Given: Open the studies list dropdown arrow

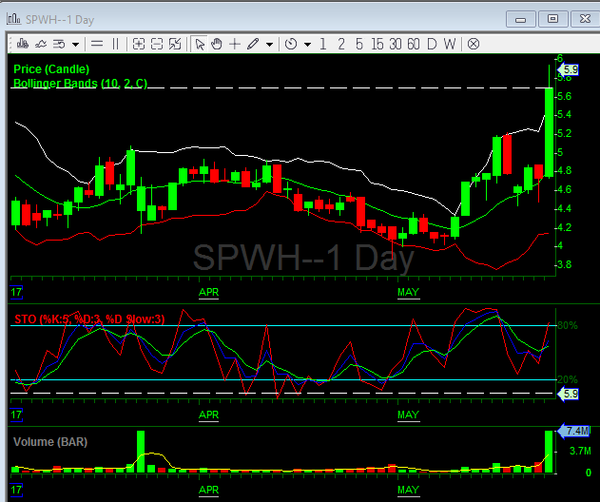Looking at the screenshot, I should [75, 44].
